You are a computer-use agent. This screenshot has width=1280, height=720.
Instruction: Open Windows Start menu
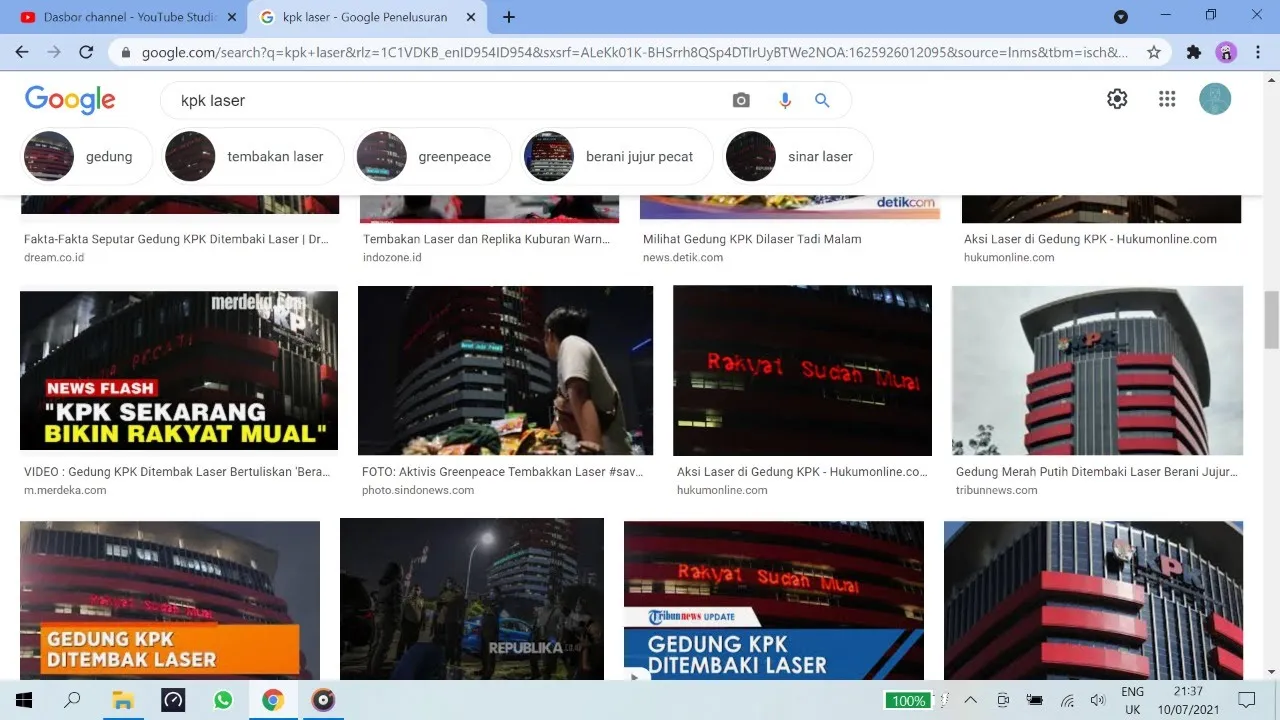[22, 700]
